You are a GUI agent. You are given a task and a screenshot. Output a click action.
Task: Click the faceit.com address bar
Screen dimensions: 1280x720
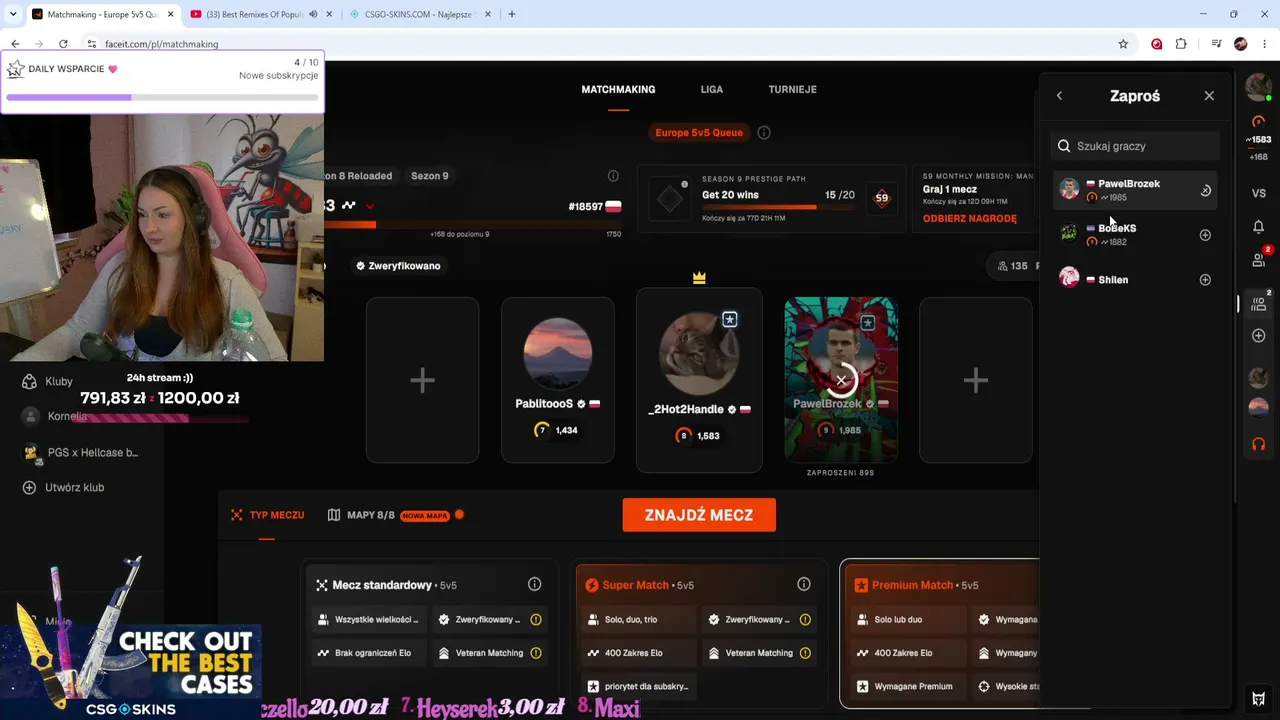(x=600, y=44)
